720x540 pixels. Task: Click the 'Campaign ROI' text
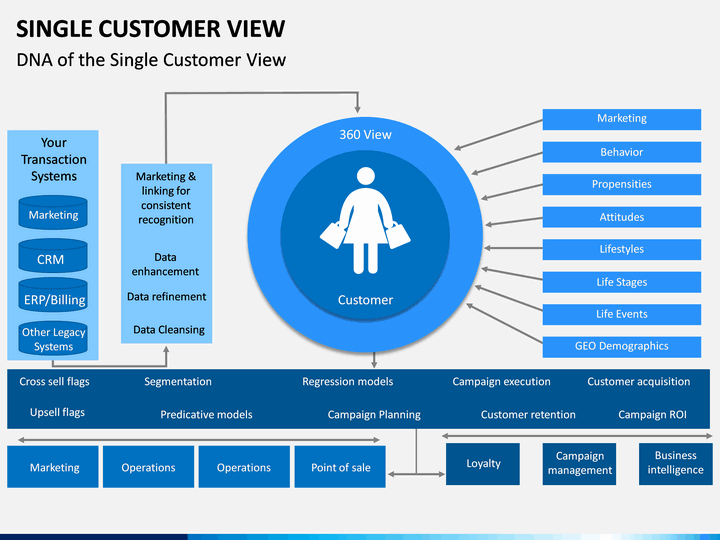click(652, 415)
